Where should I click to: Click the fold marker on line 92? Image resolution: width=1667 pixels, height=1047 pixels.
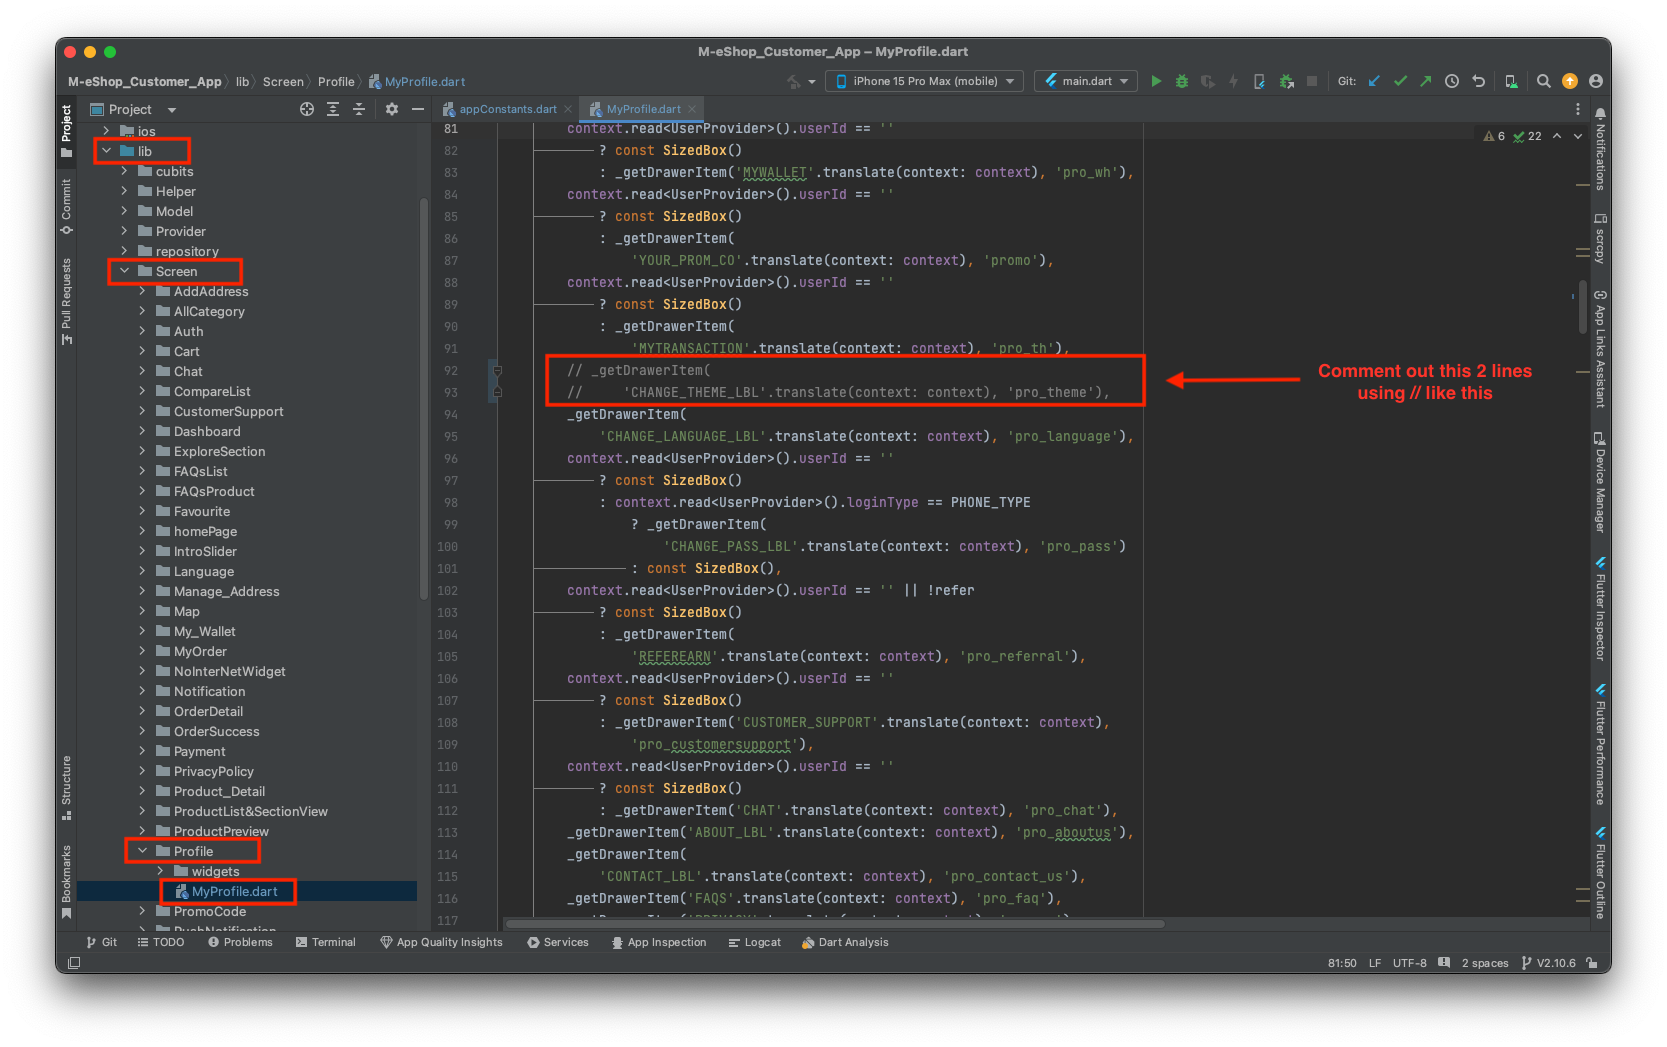click(497, 371)
